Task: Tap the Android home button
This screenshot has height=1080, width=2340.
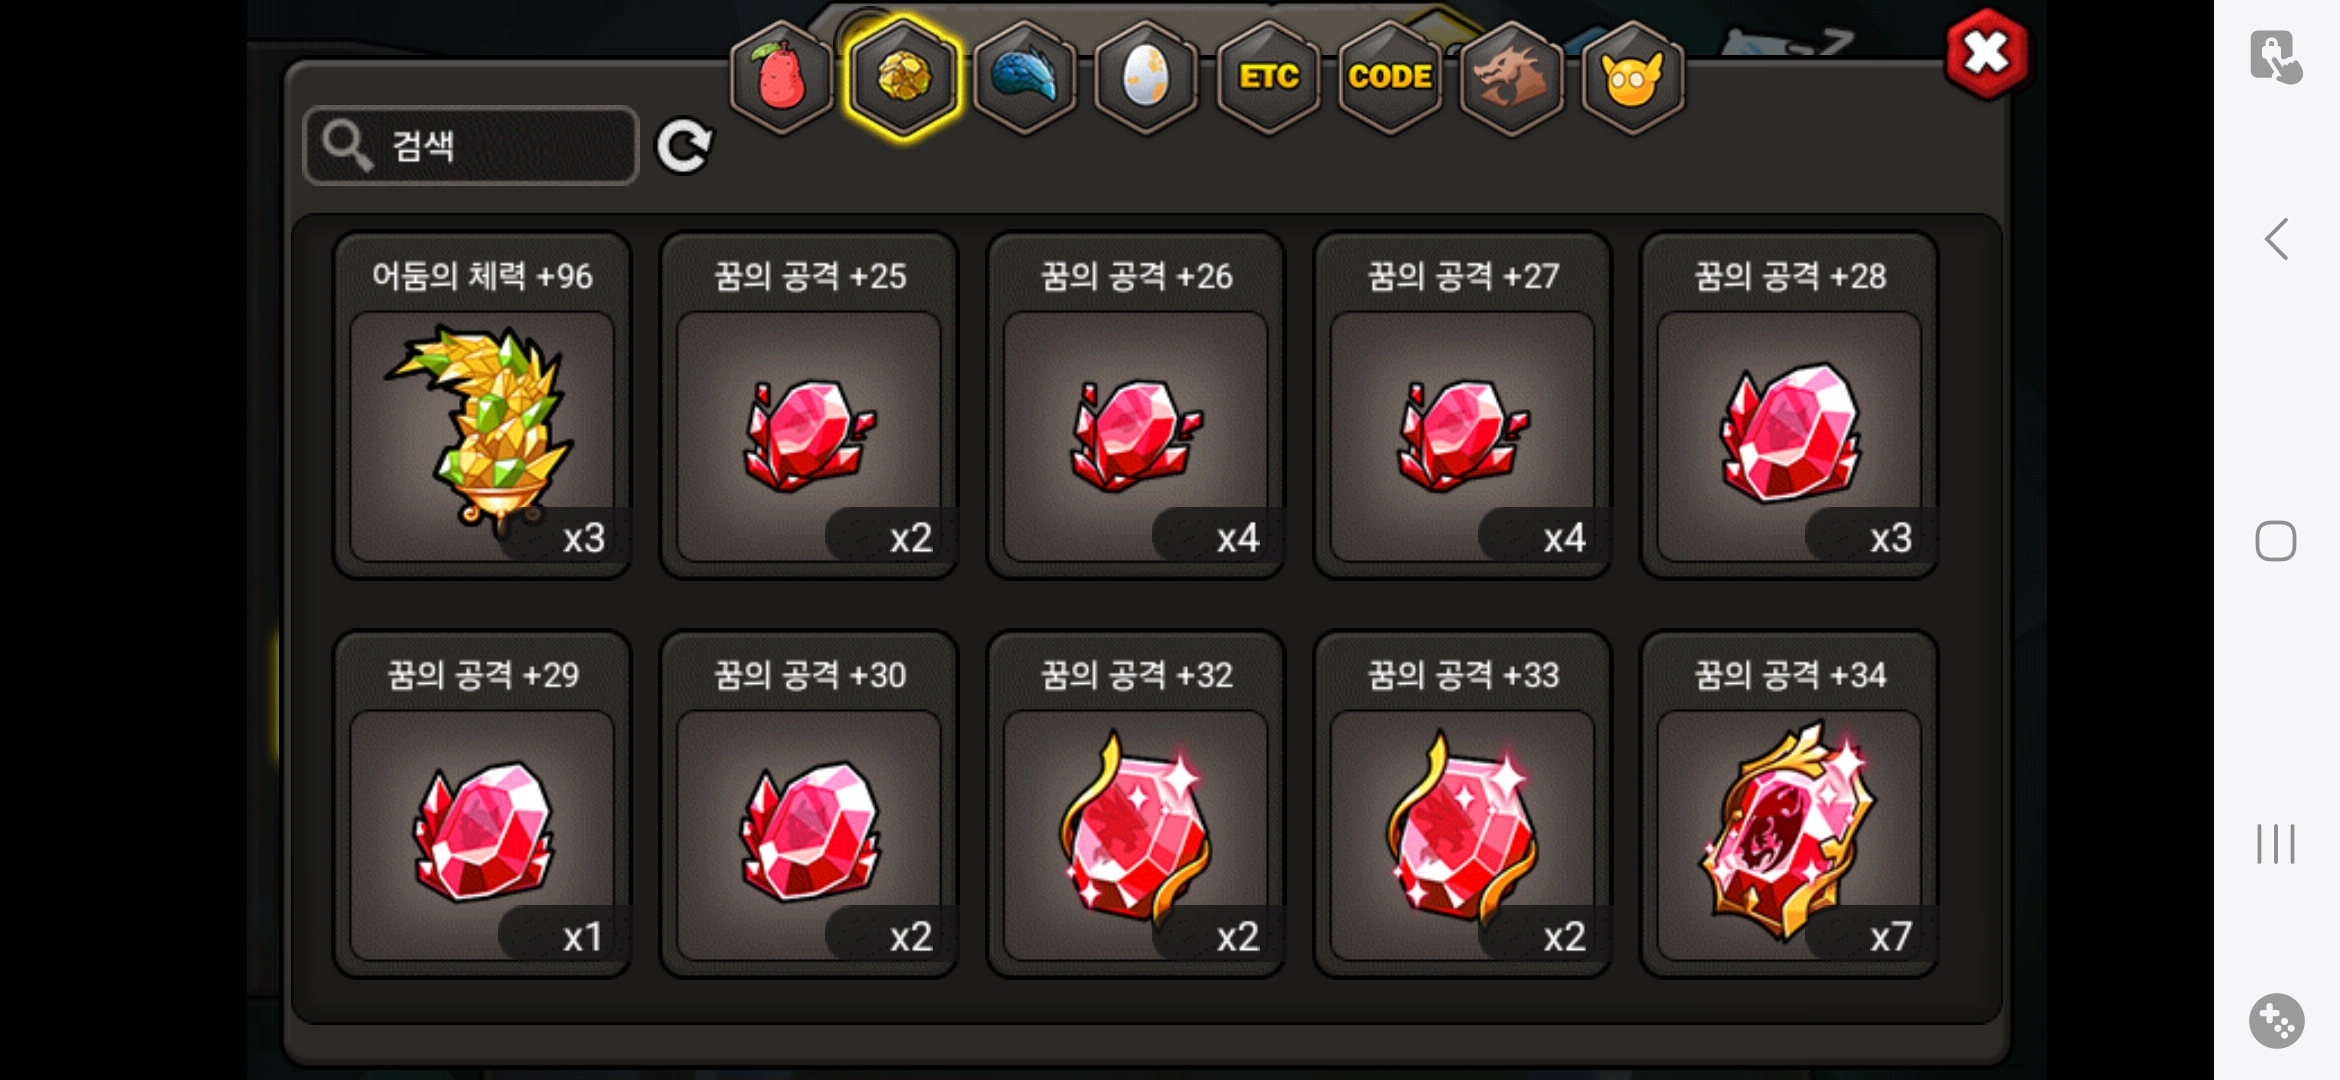Action: (2276, 541)
